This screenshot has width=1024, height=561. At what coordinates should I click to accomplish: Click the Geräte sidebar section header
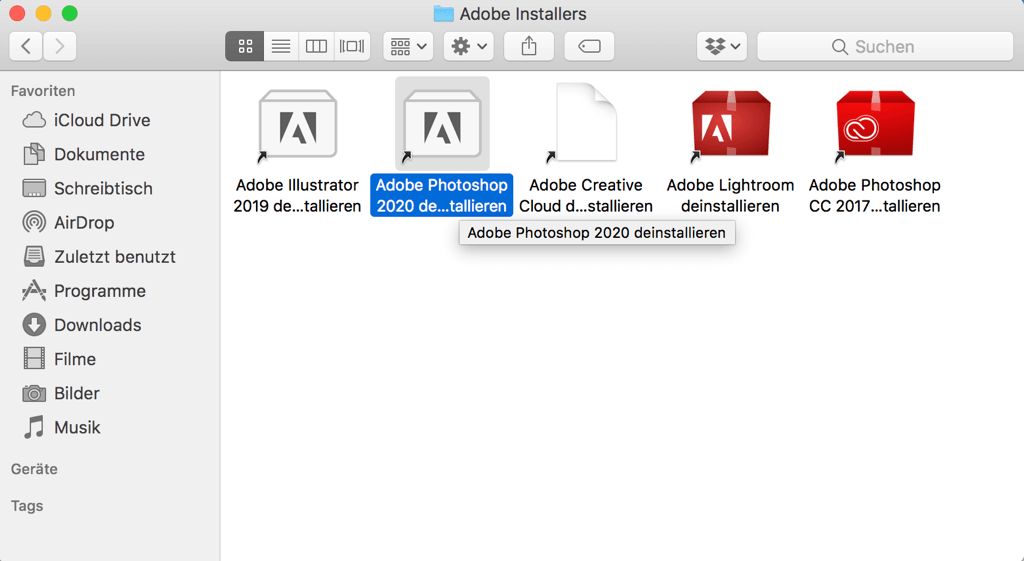[34, 469]
